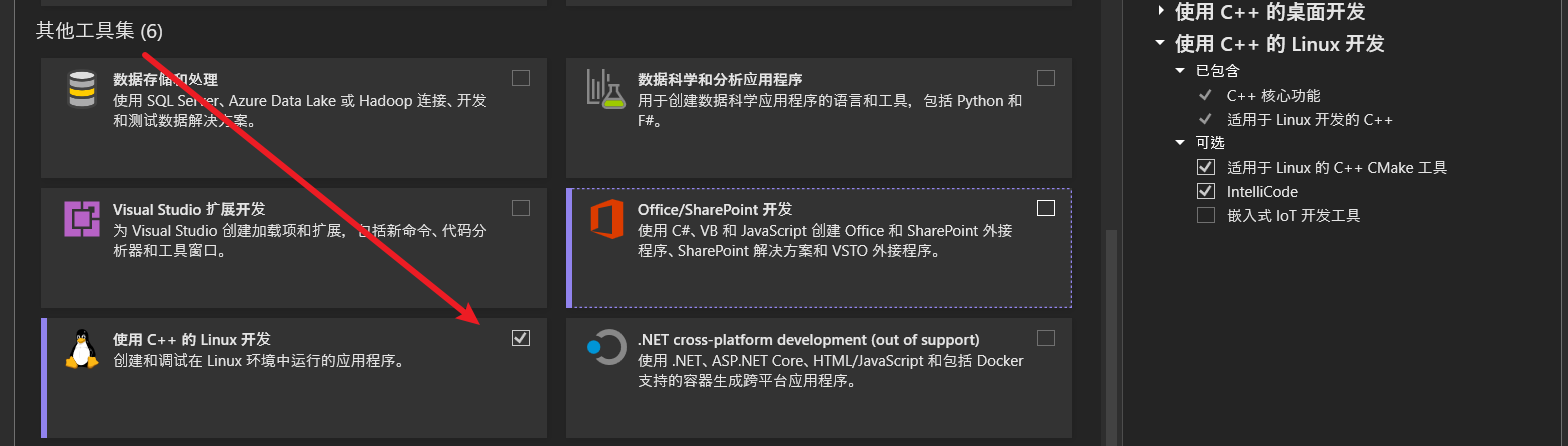Click the database icon for 数据存储和处理
This screenshot has width=1568, height=446.
click(x=82, y=89)
